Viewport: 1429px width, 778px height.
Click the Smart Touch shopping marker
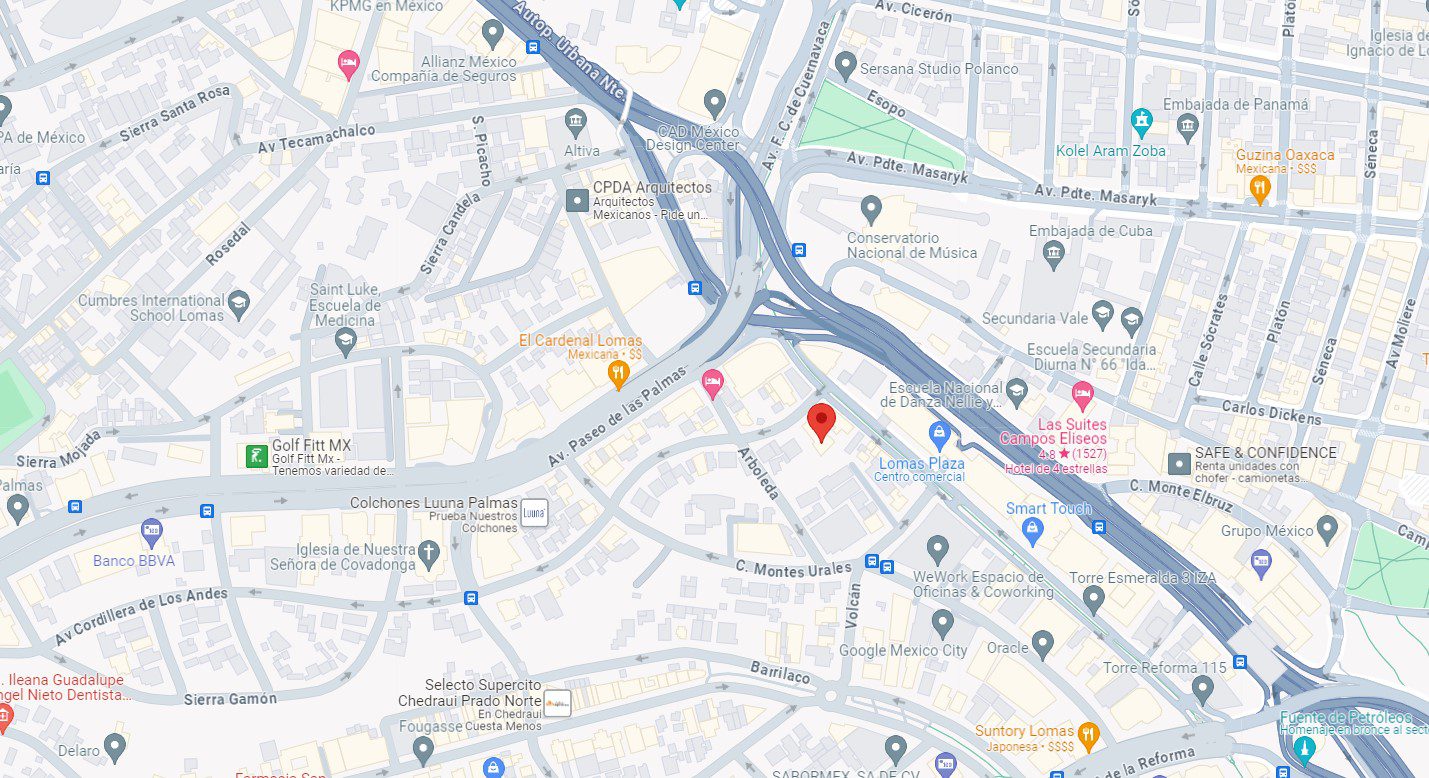pos(1034,533)
